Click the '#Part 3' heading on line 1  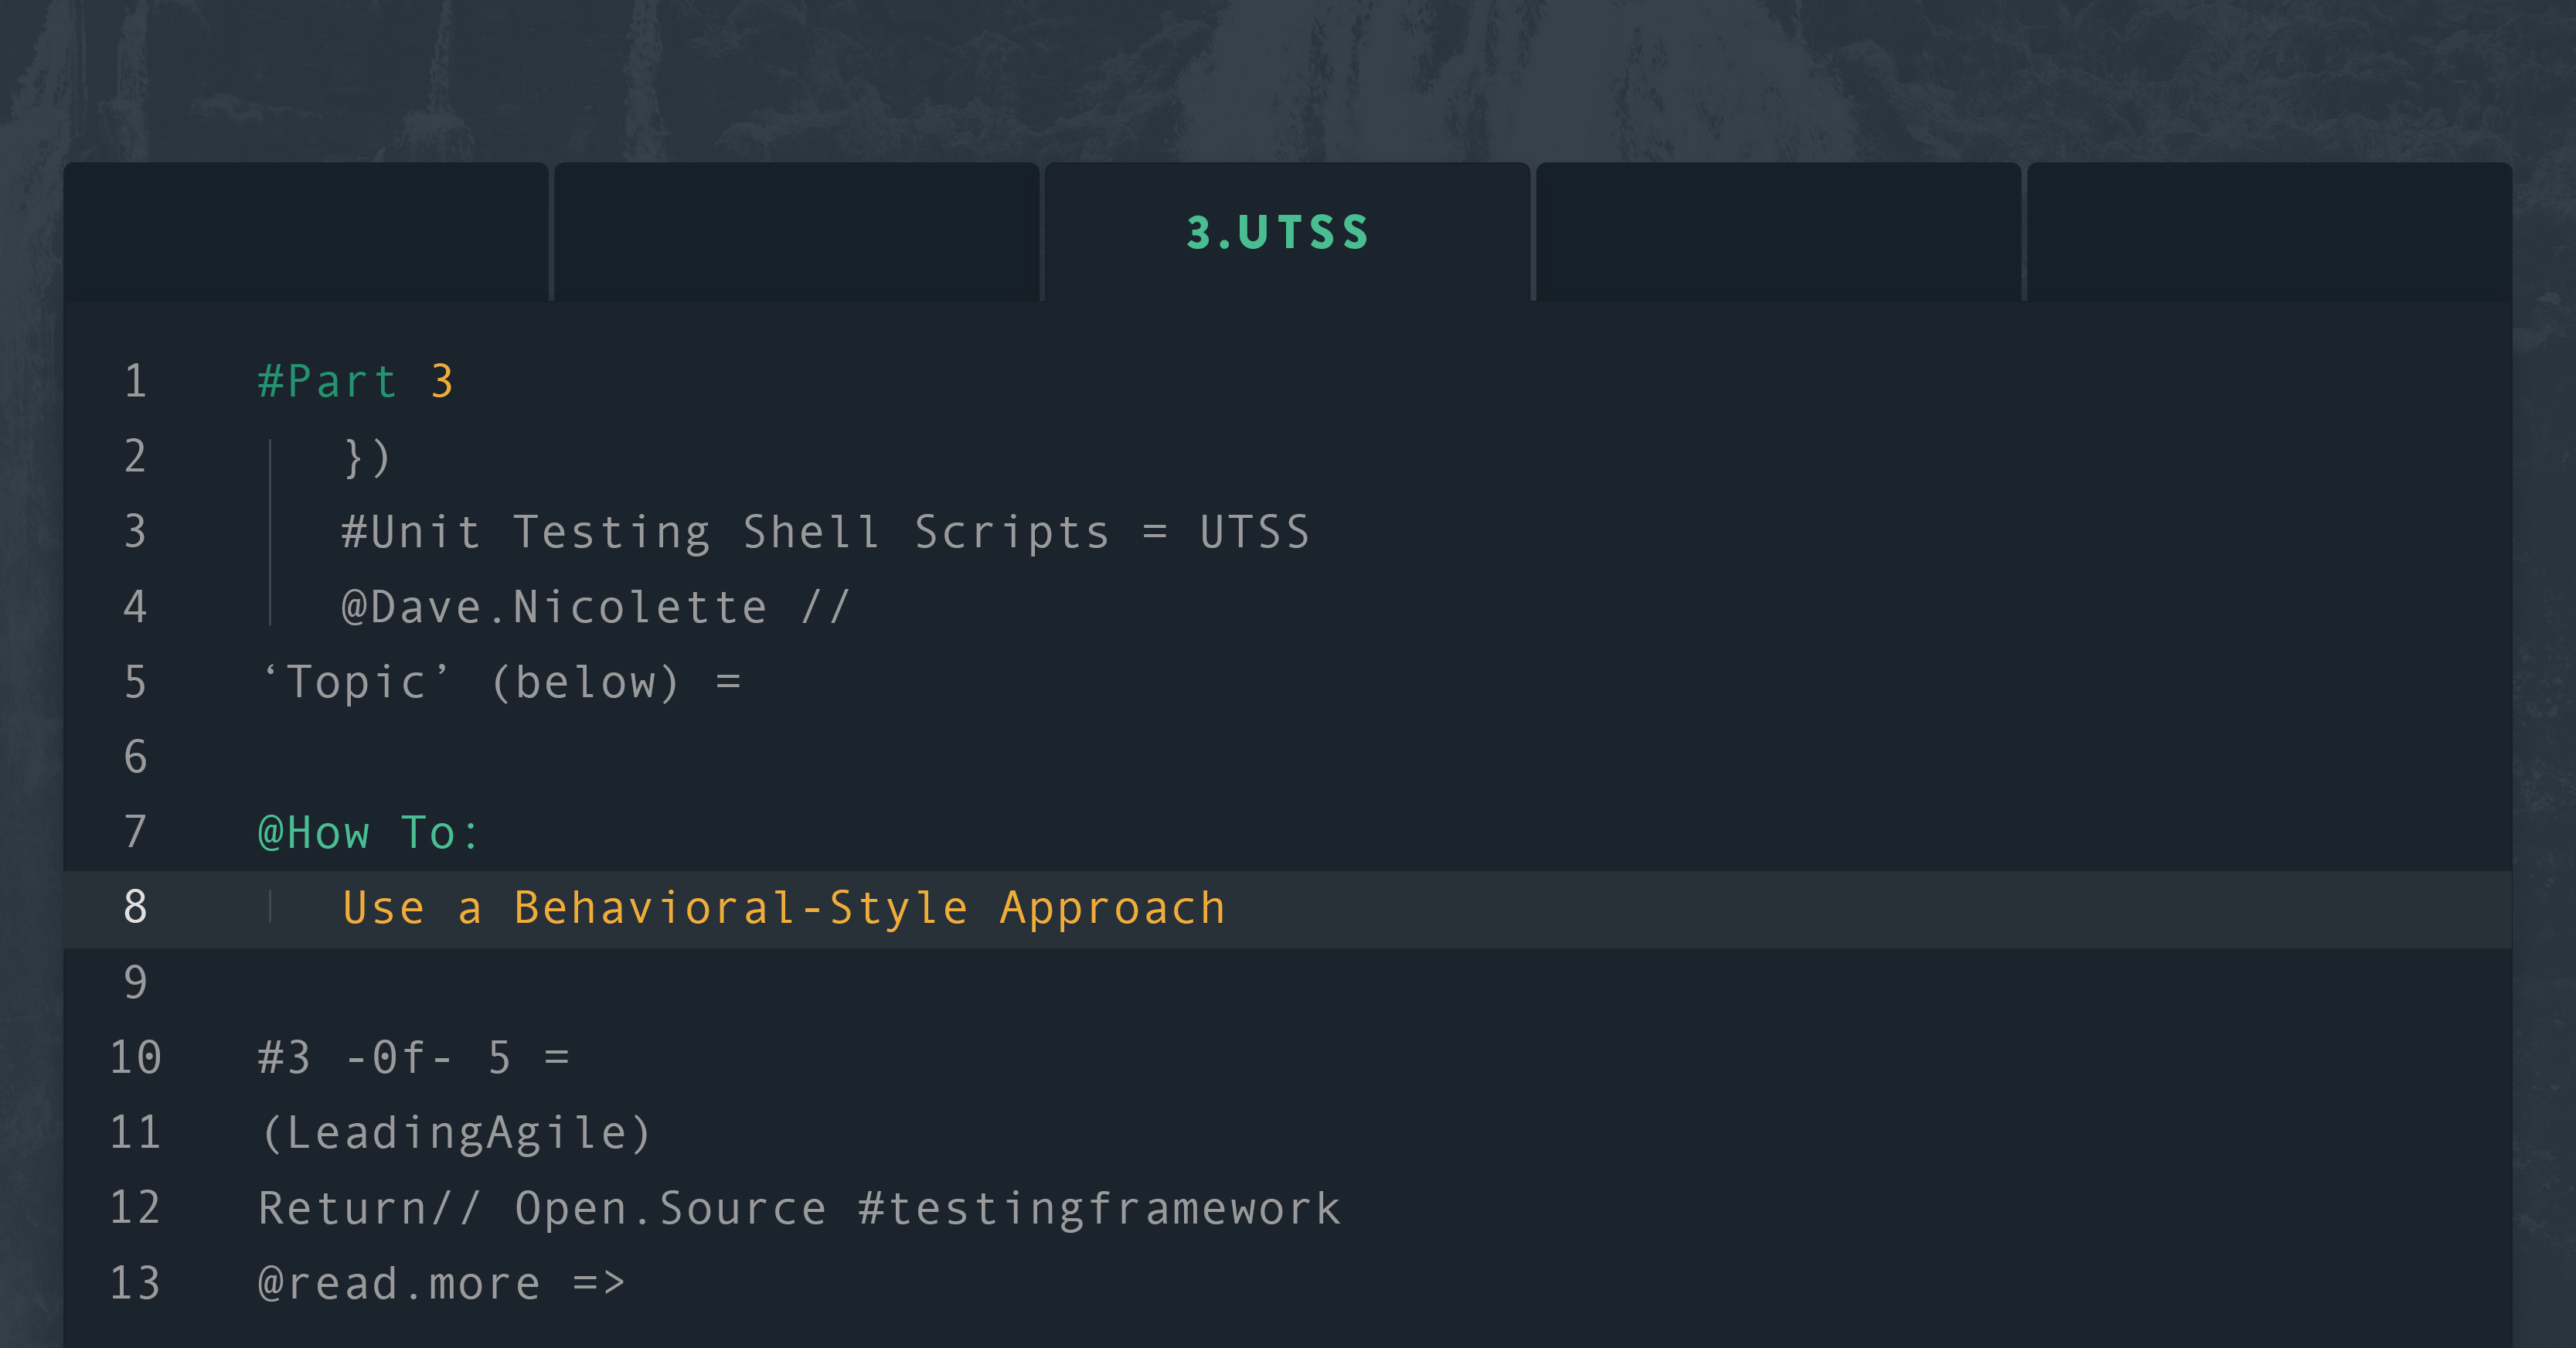pyautogui.click(x=356, y=381)
